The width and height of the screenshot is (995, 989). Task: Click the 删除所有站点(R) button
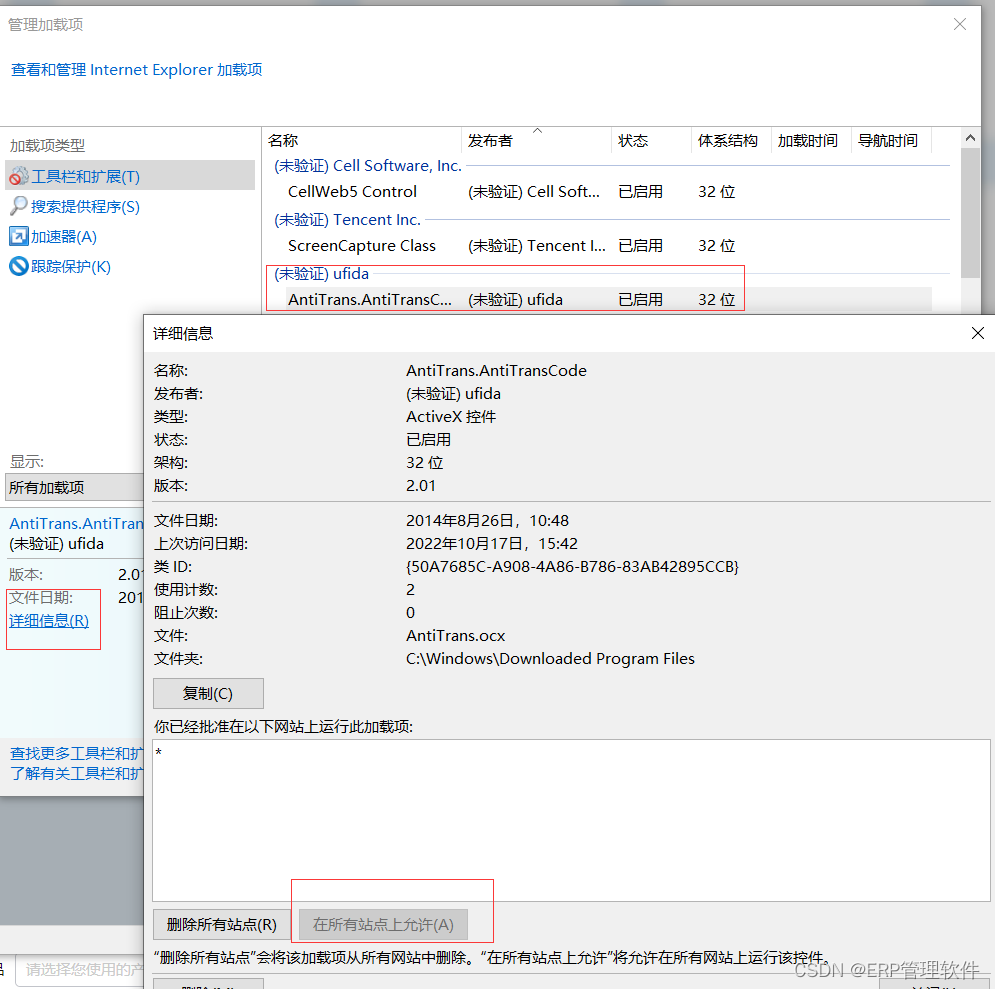(x=219, y=925)
